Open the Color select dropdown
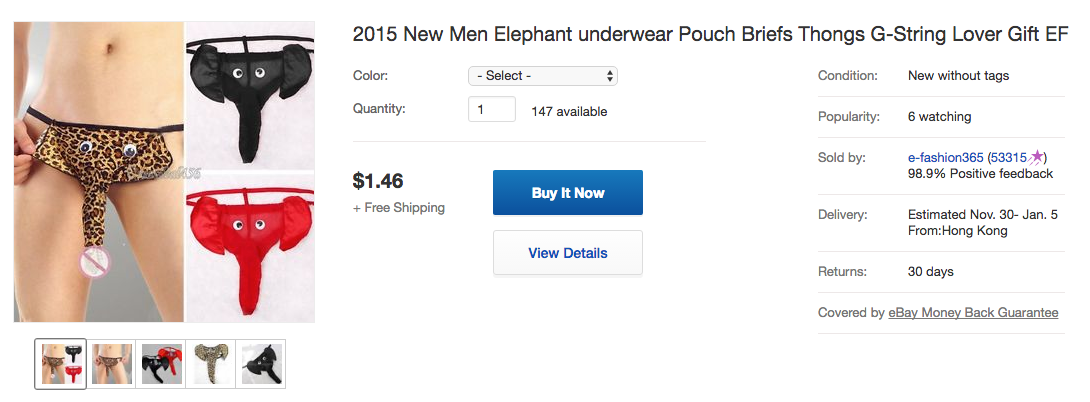 coord(543,76)
